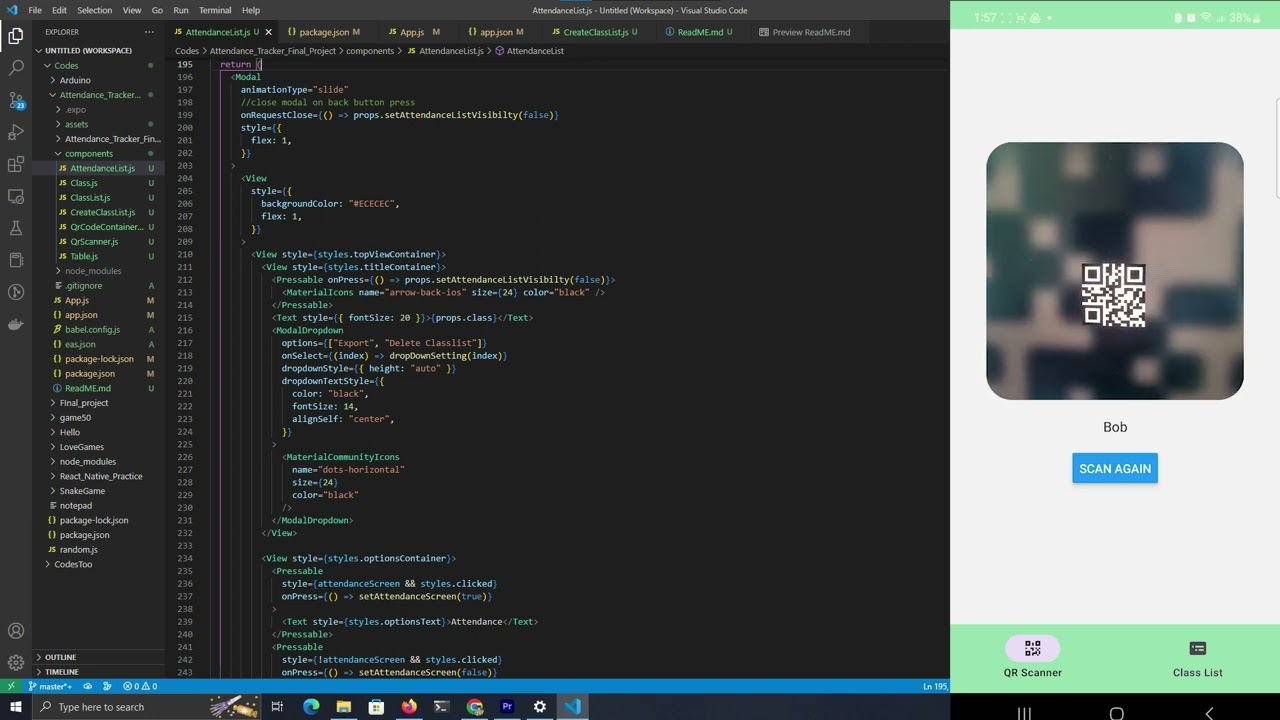Click the errors and warnings counter
The width and height of the screenshot is (1280, 720).
[x=140, y=686]
